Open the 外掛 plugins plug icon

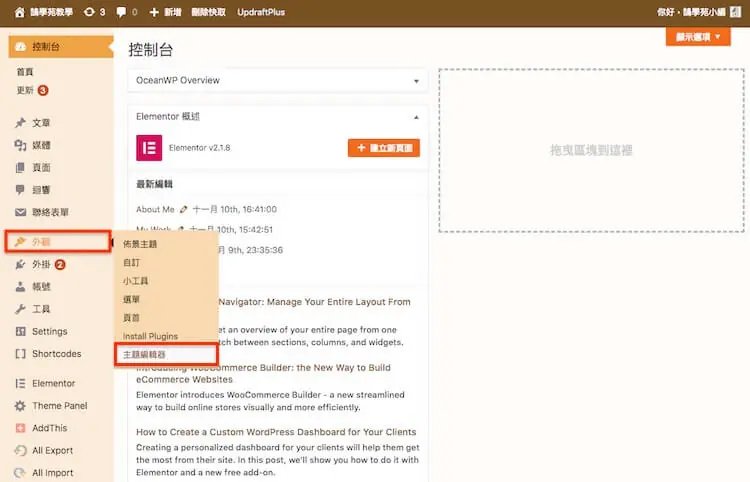[x=20, y=264]
